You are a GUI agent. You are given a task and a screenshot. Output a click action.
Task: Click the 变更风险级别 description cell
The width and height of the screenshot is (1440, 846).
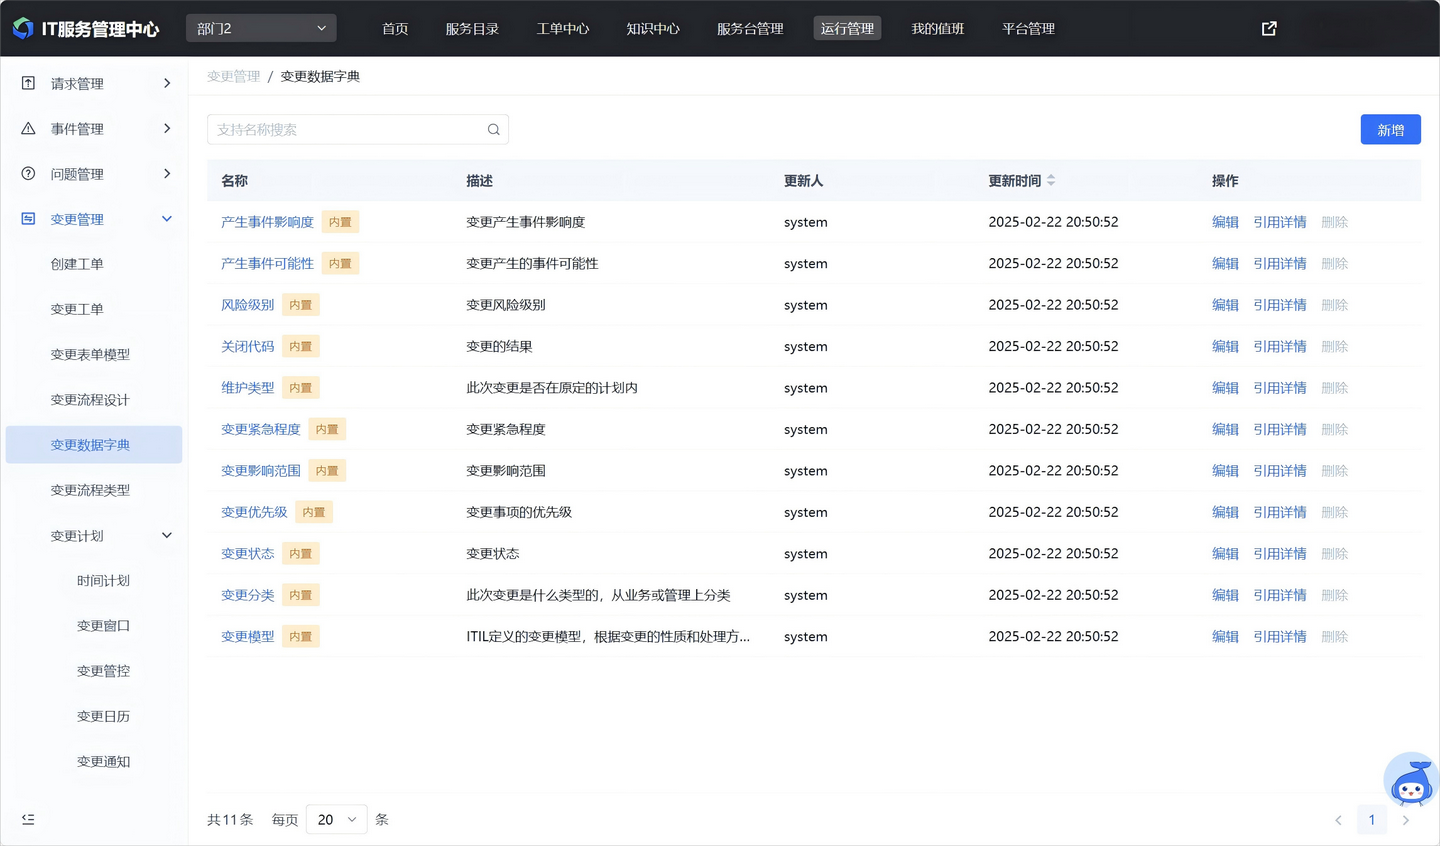[506, 305]
